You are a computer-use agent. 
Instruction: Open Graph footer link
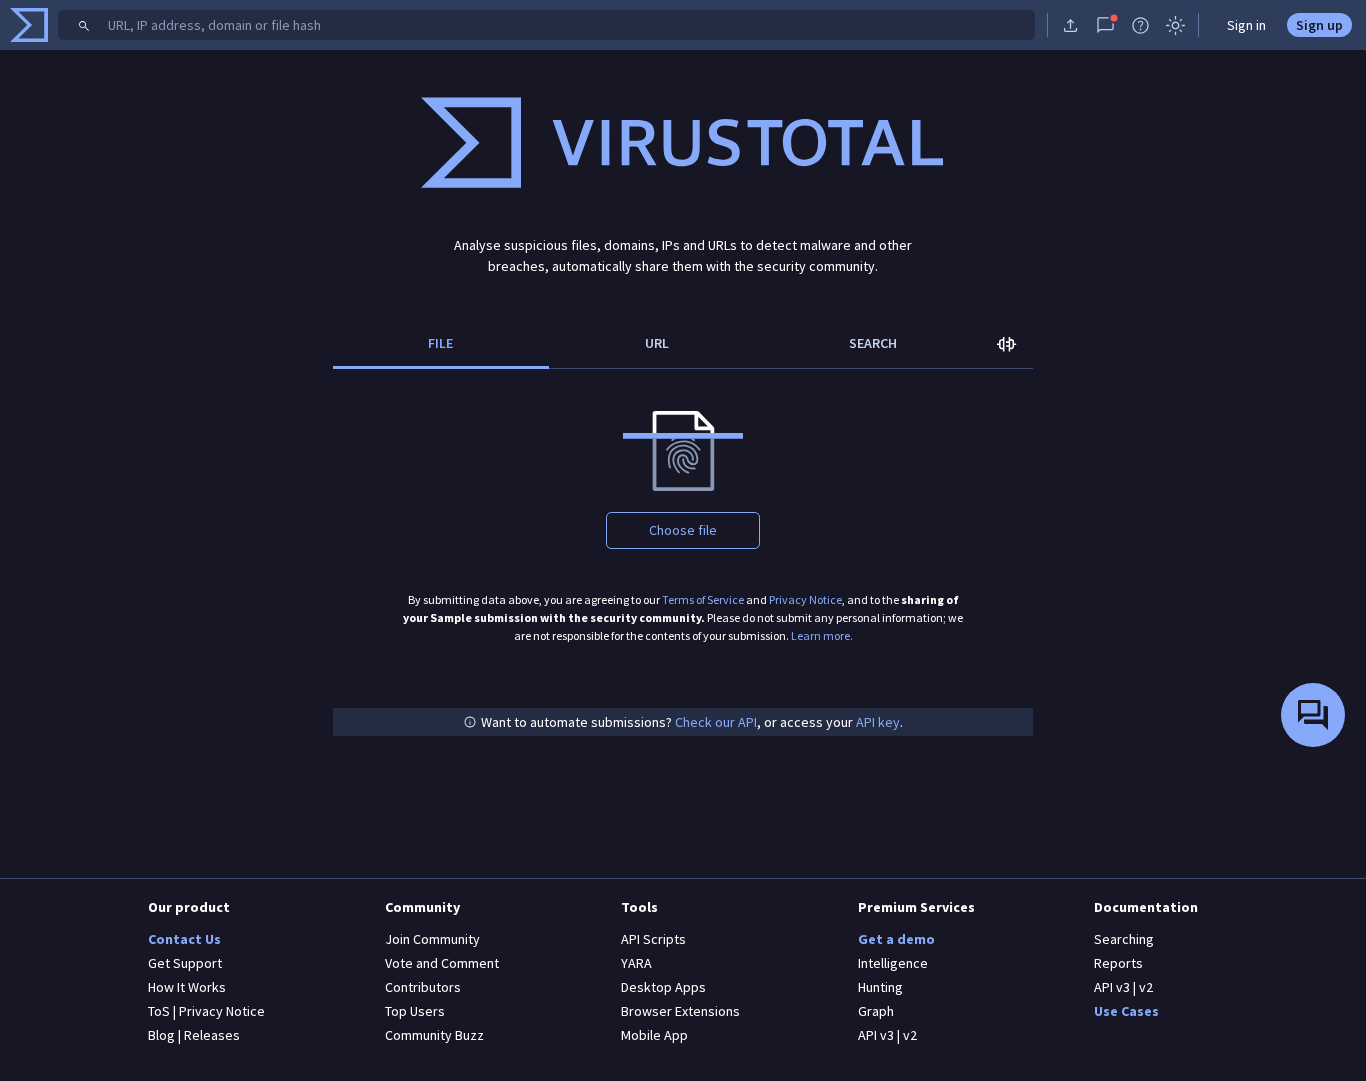(x=876, y=1011)
